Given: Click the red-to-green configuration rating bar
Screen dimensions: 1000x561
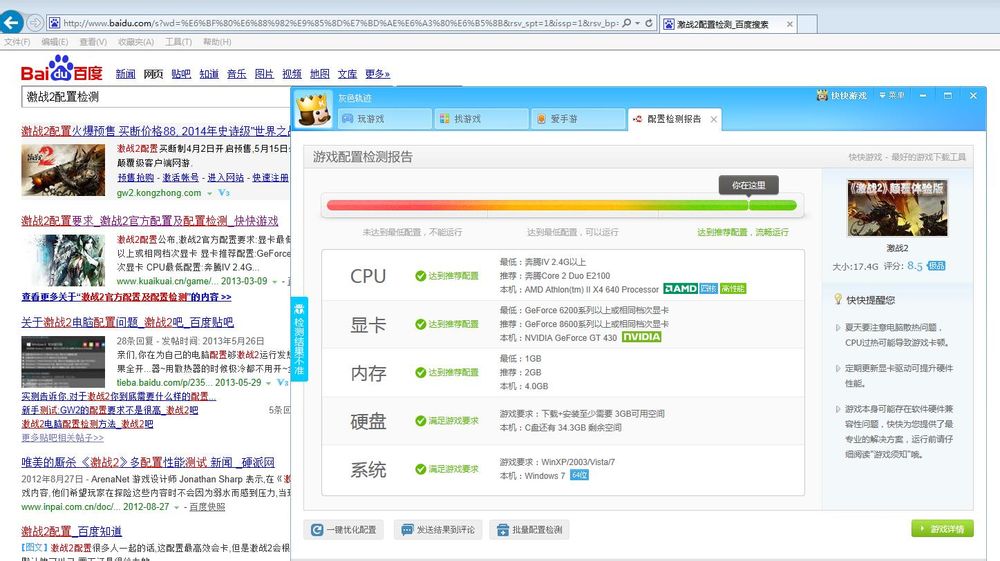Looking at the screenshot, I should pos(561,205).
